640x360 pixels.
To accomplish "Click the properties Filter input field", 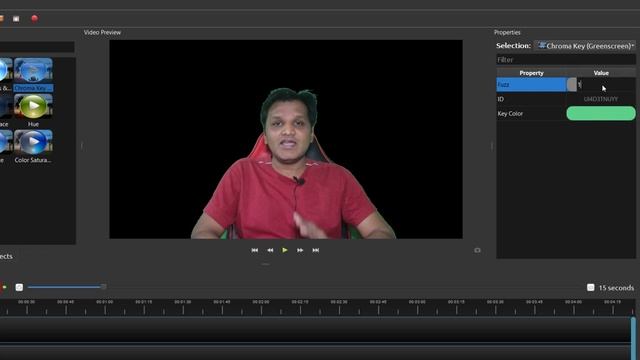I will click(566, 60).
